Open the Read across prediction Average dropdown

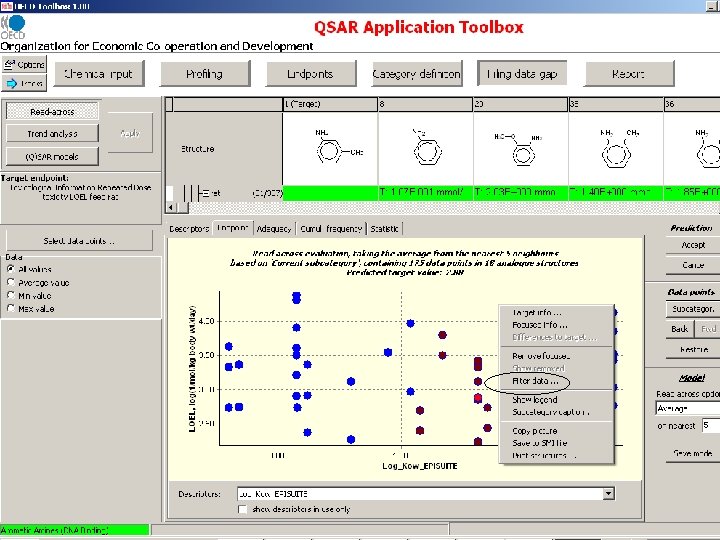pos(687,408)
